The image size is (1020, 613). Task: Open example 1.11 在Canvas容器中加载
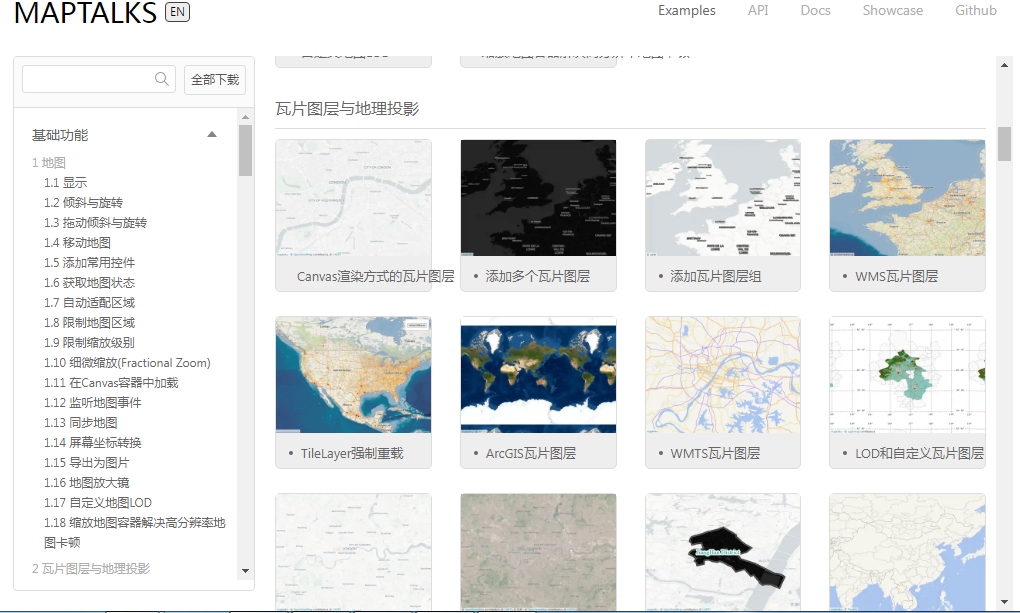point(111,383)
